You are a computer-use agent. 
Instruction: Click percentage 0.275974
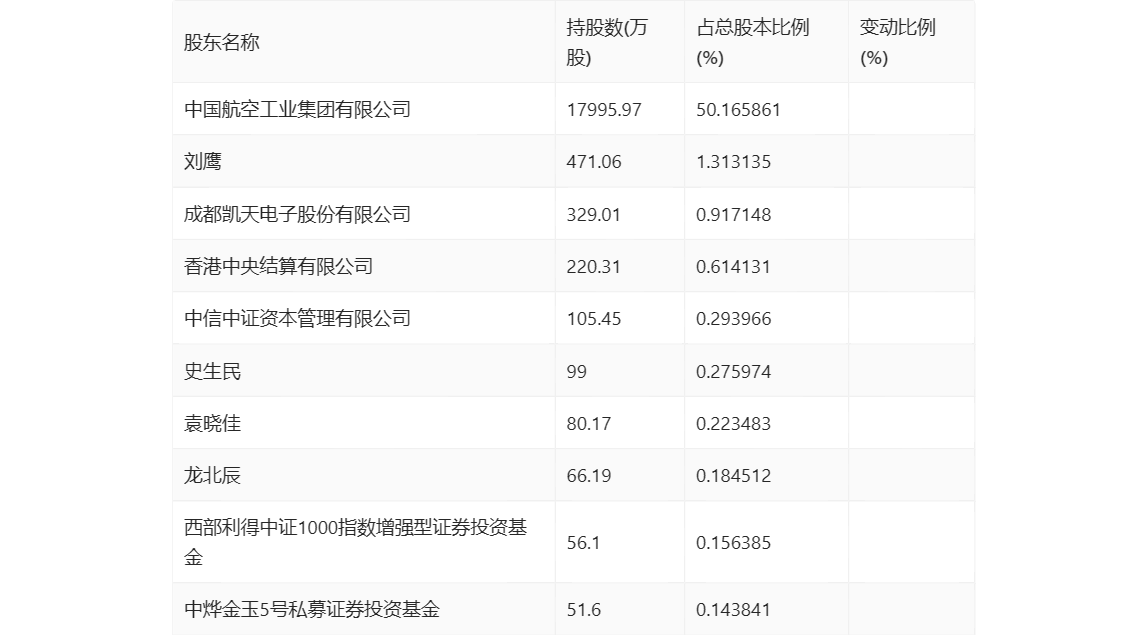(734, 371)
